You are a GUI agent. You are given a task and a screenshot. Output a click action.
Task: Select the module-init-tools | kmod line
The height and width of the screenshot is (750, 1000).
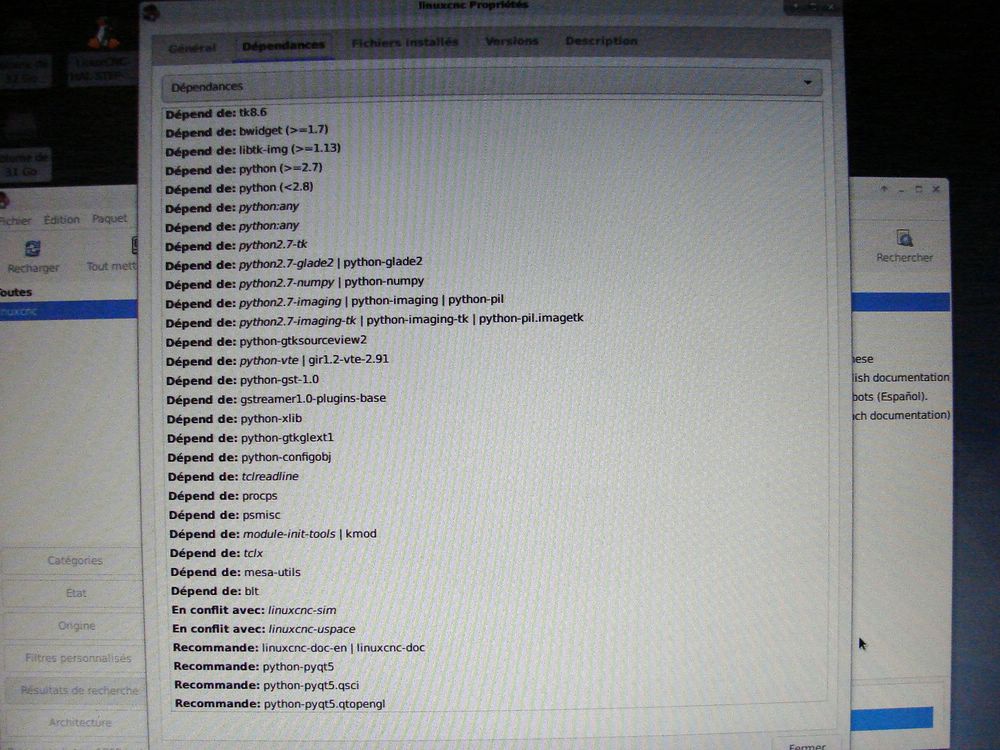click(273, 534)
